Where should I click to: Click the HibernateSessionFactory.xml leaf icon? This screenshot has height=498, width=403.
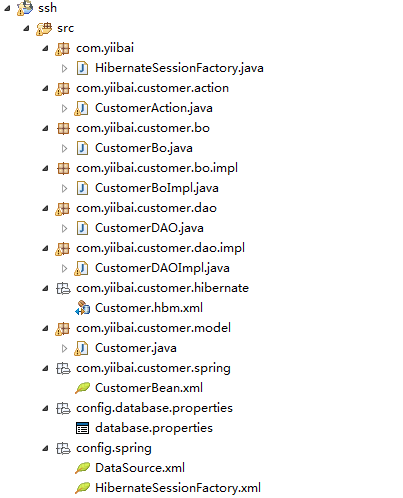[x=82, y=488]
